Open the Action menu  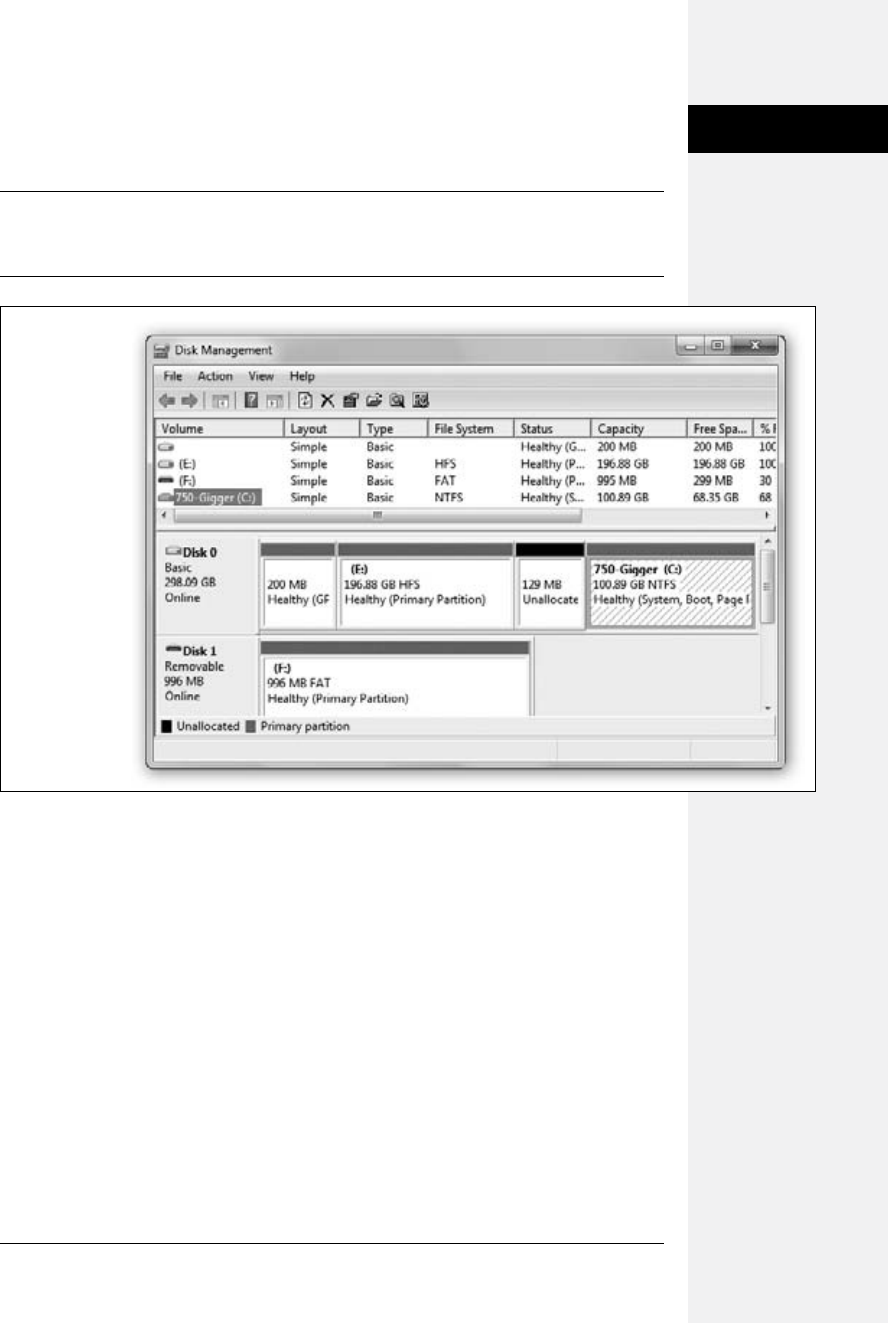[215, 376]
